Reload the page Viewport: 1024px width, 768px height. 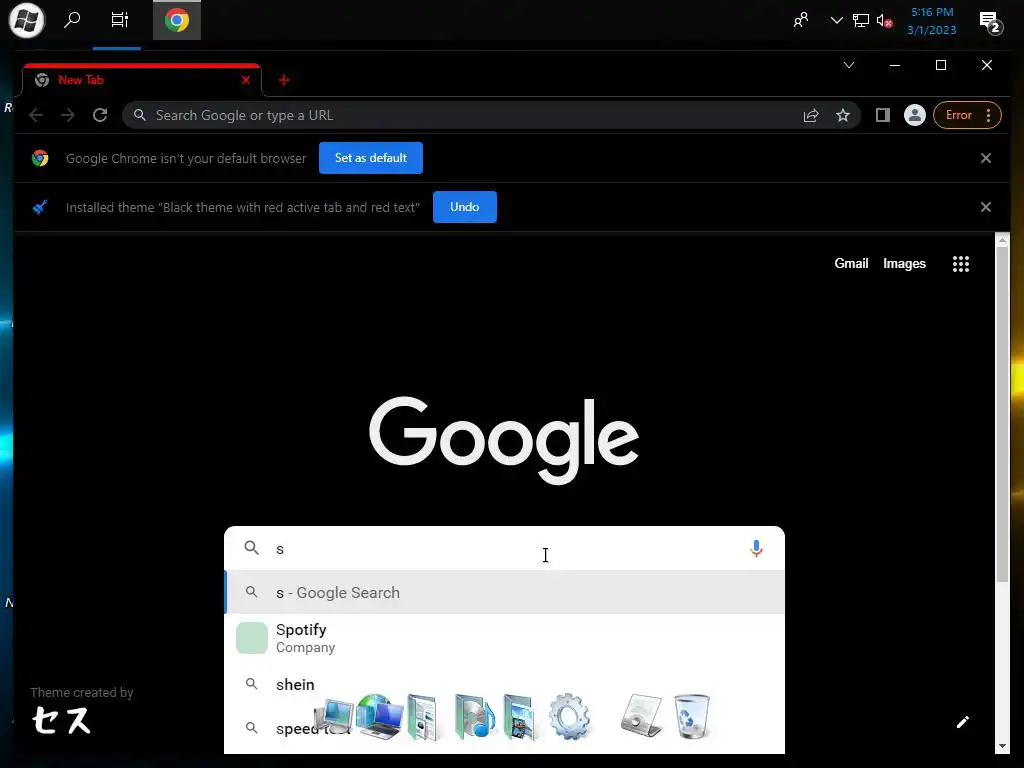tap(100, 115)
